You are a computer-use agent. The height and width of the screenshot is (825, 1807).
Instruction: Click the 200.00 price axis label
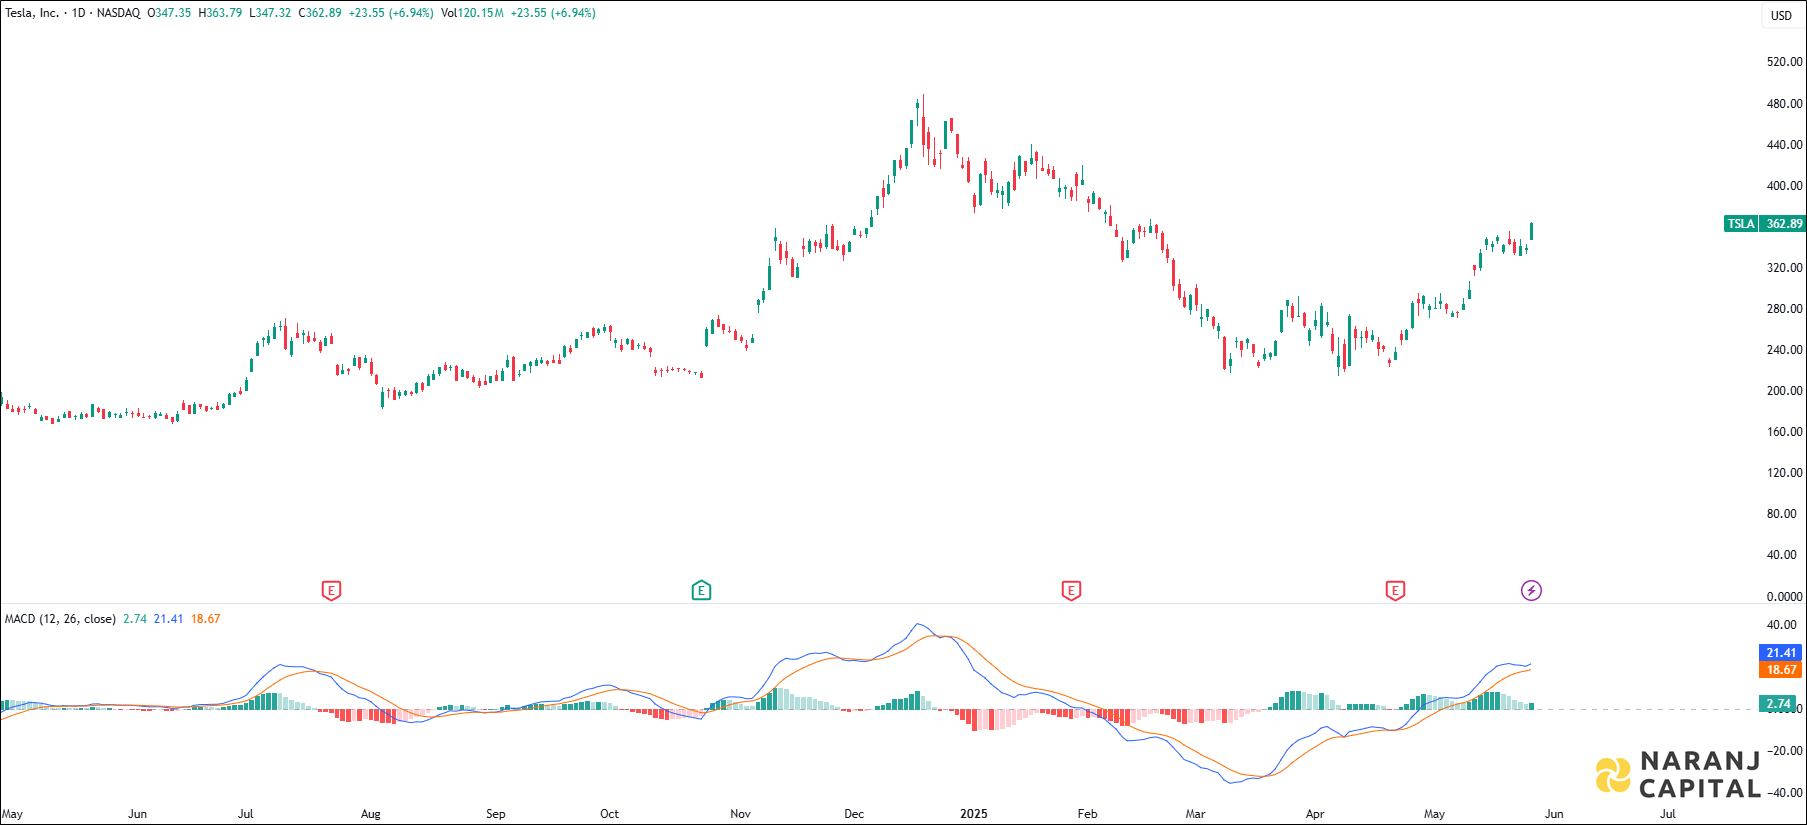point(1784,391)
